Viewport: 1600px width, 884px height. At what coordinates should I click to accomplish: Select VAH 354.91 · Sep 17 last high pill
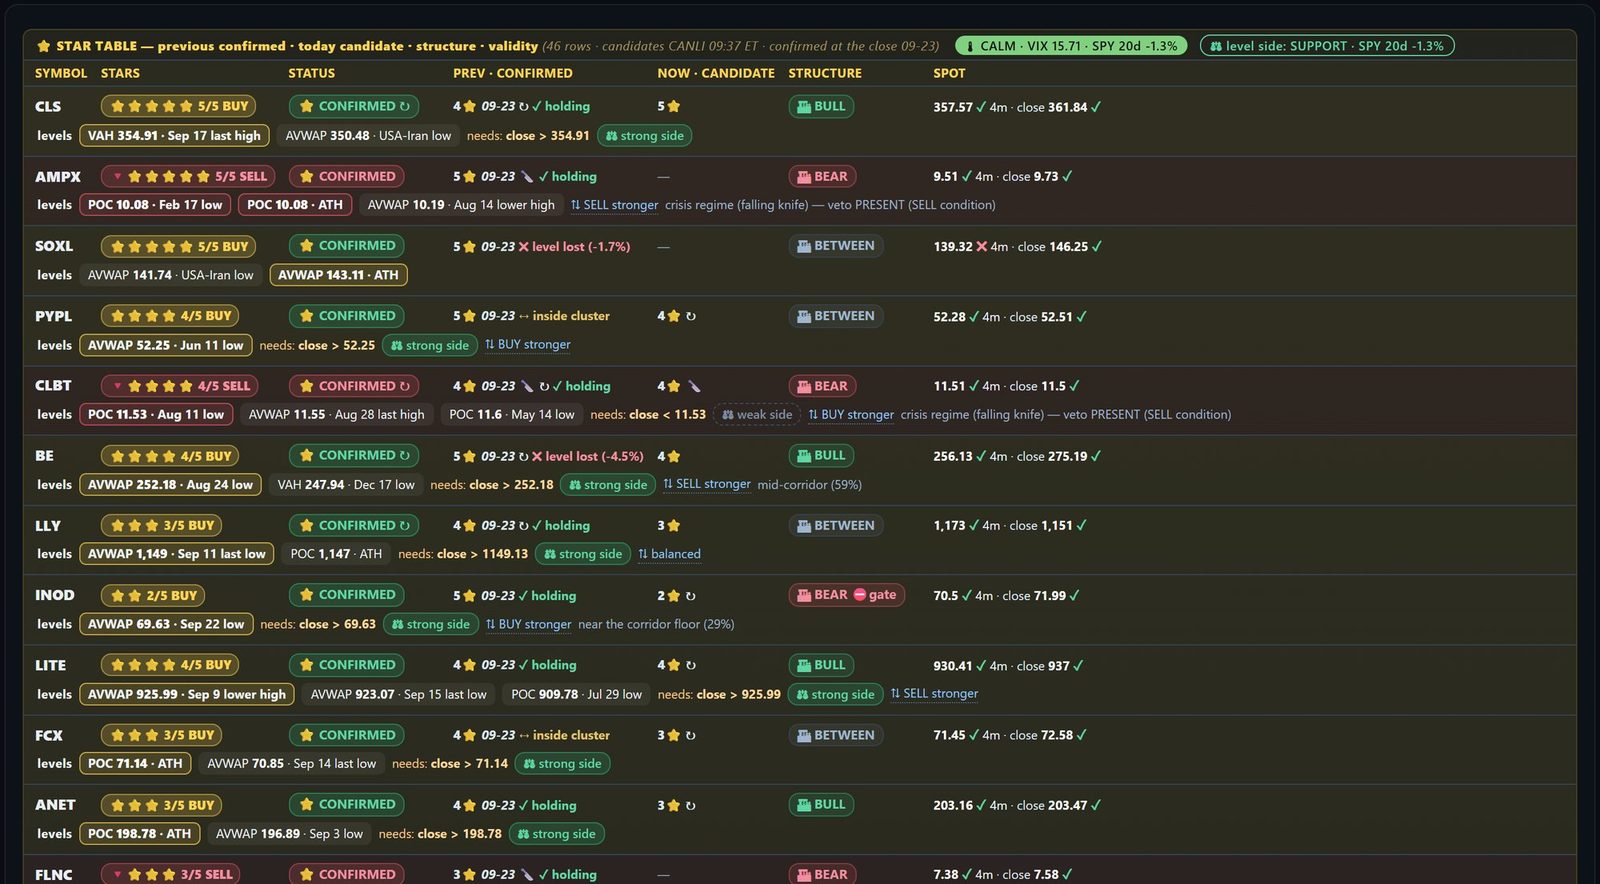click(x=174, y=136)
